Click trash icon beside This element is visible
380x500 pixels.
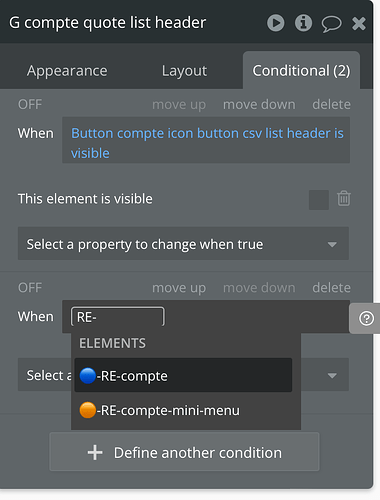pos(344,199)
